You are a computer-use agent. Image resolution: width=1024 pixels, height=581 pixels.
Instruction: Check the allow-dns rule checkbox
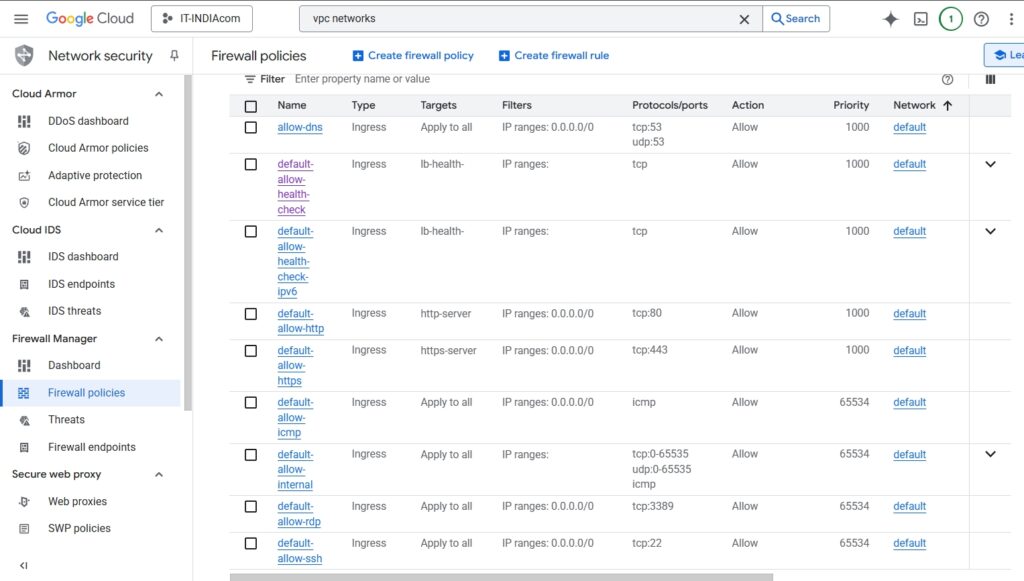251,127
